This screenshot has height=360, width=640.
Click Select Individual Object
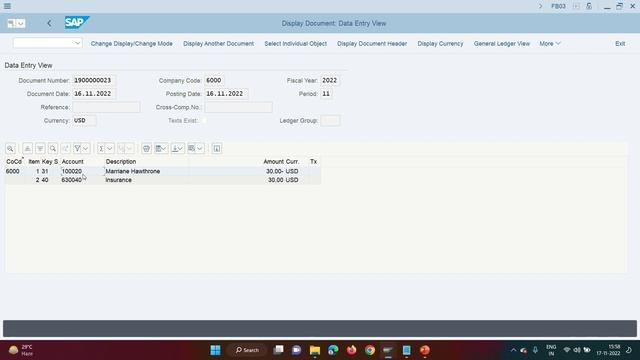pyautogui.click(x=296, y=44)
